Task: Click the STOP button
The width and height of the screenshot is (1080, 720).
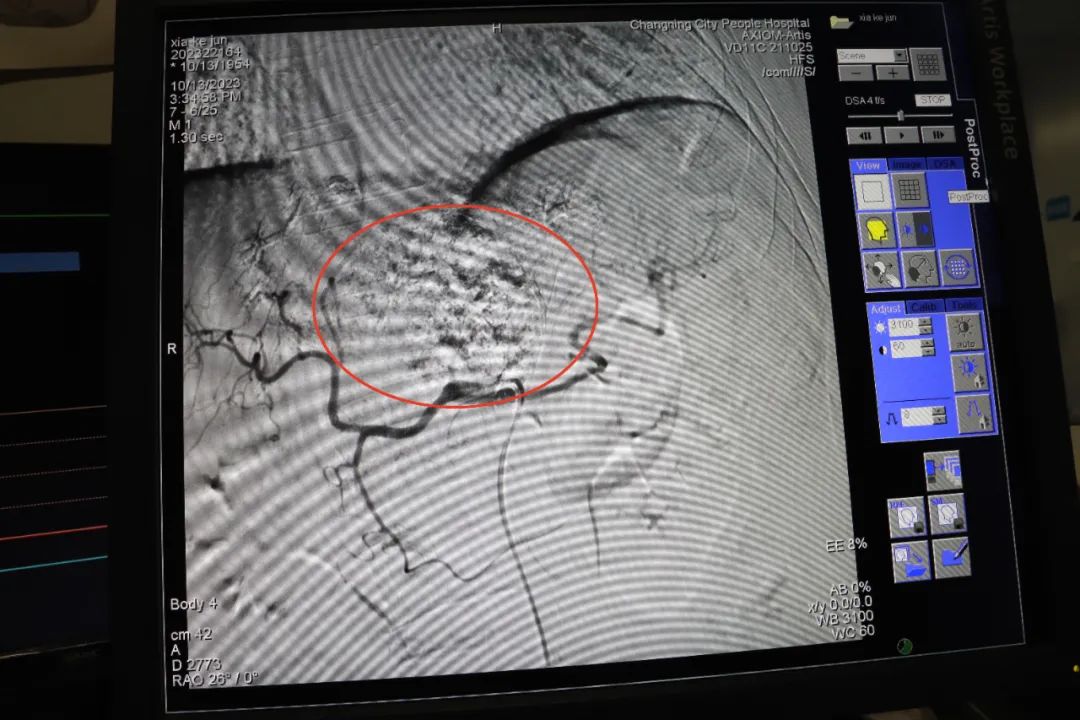Action: 933,100
